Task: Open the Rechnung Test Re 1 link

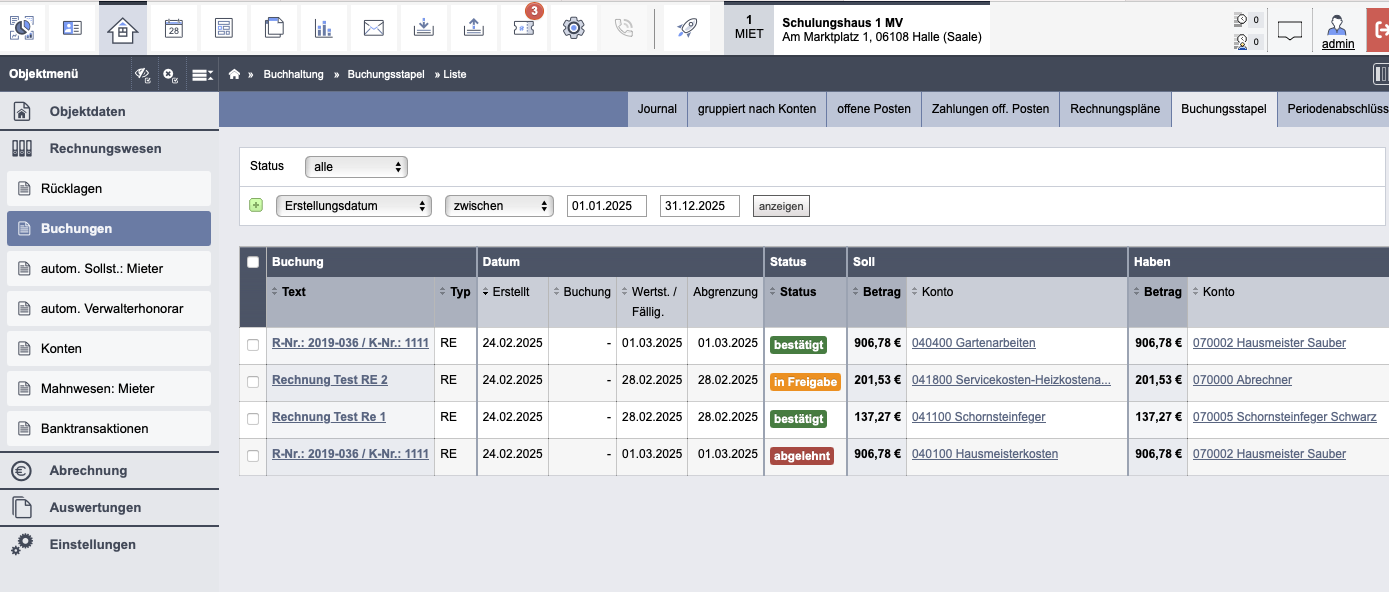Action: coord(329,417)
